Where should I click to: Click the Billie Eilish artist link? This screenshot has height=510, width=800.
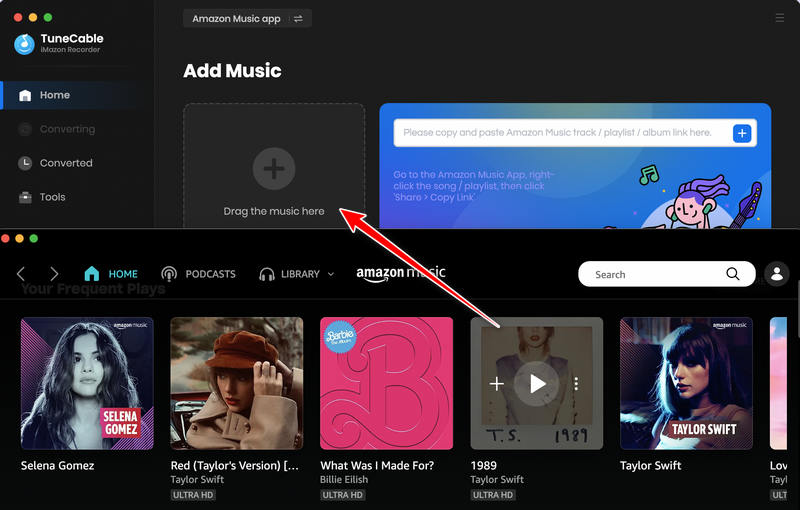tap(344, 480)
